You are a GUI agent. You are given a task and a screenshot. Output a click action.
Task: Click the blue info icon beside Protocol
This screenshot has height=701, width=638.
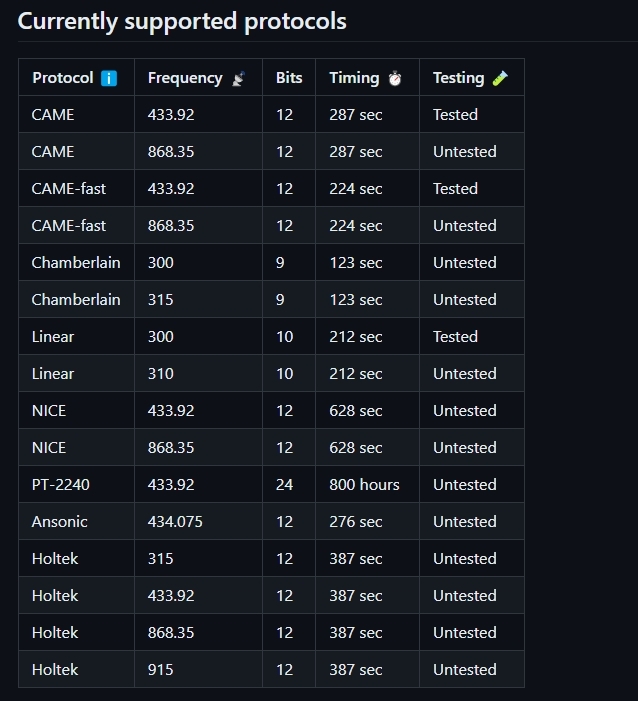tap(109, 78)
